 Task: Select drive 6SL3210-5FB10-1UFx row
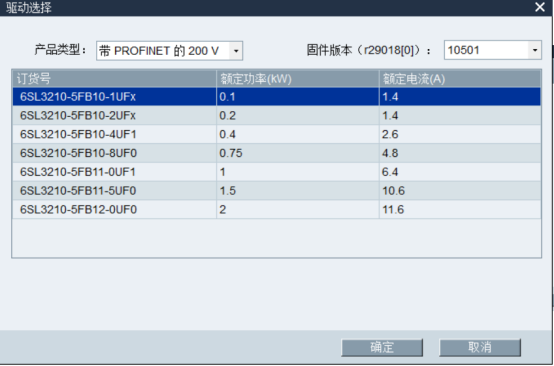[277, 97]
